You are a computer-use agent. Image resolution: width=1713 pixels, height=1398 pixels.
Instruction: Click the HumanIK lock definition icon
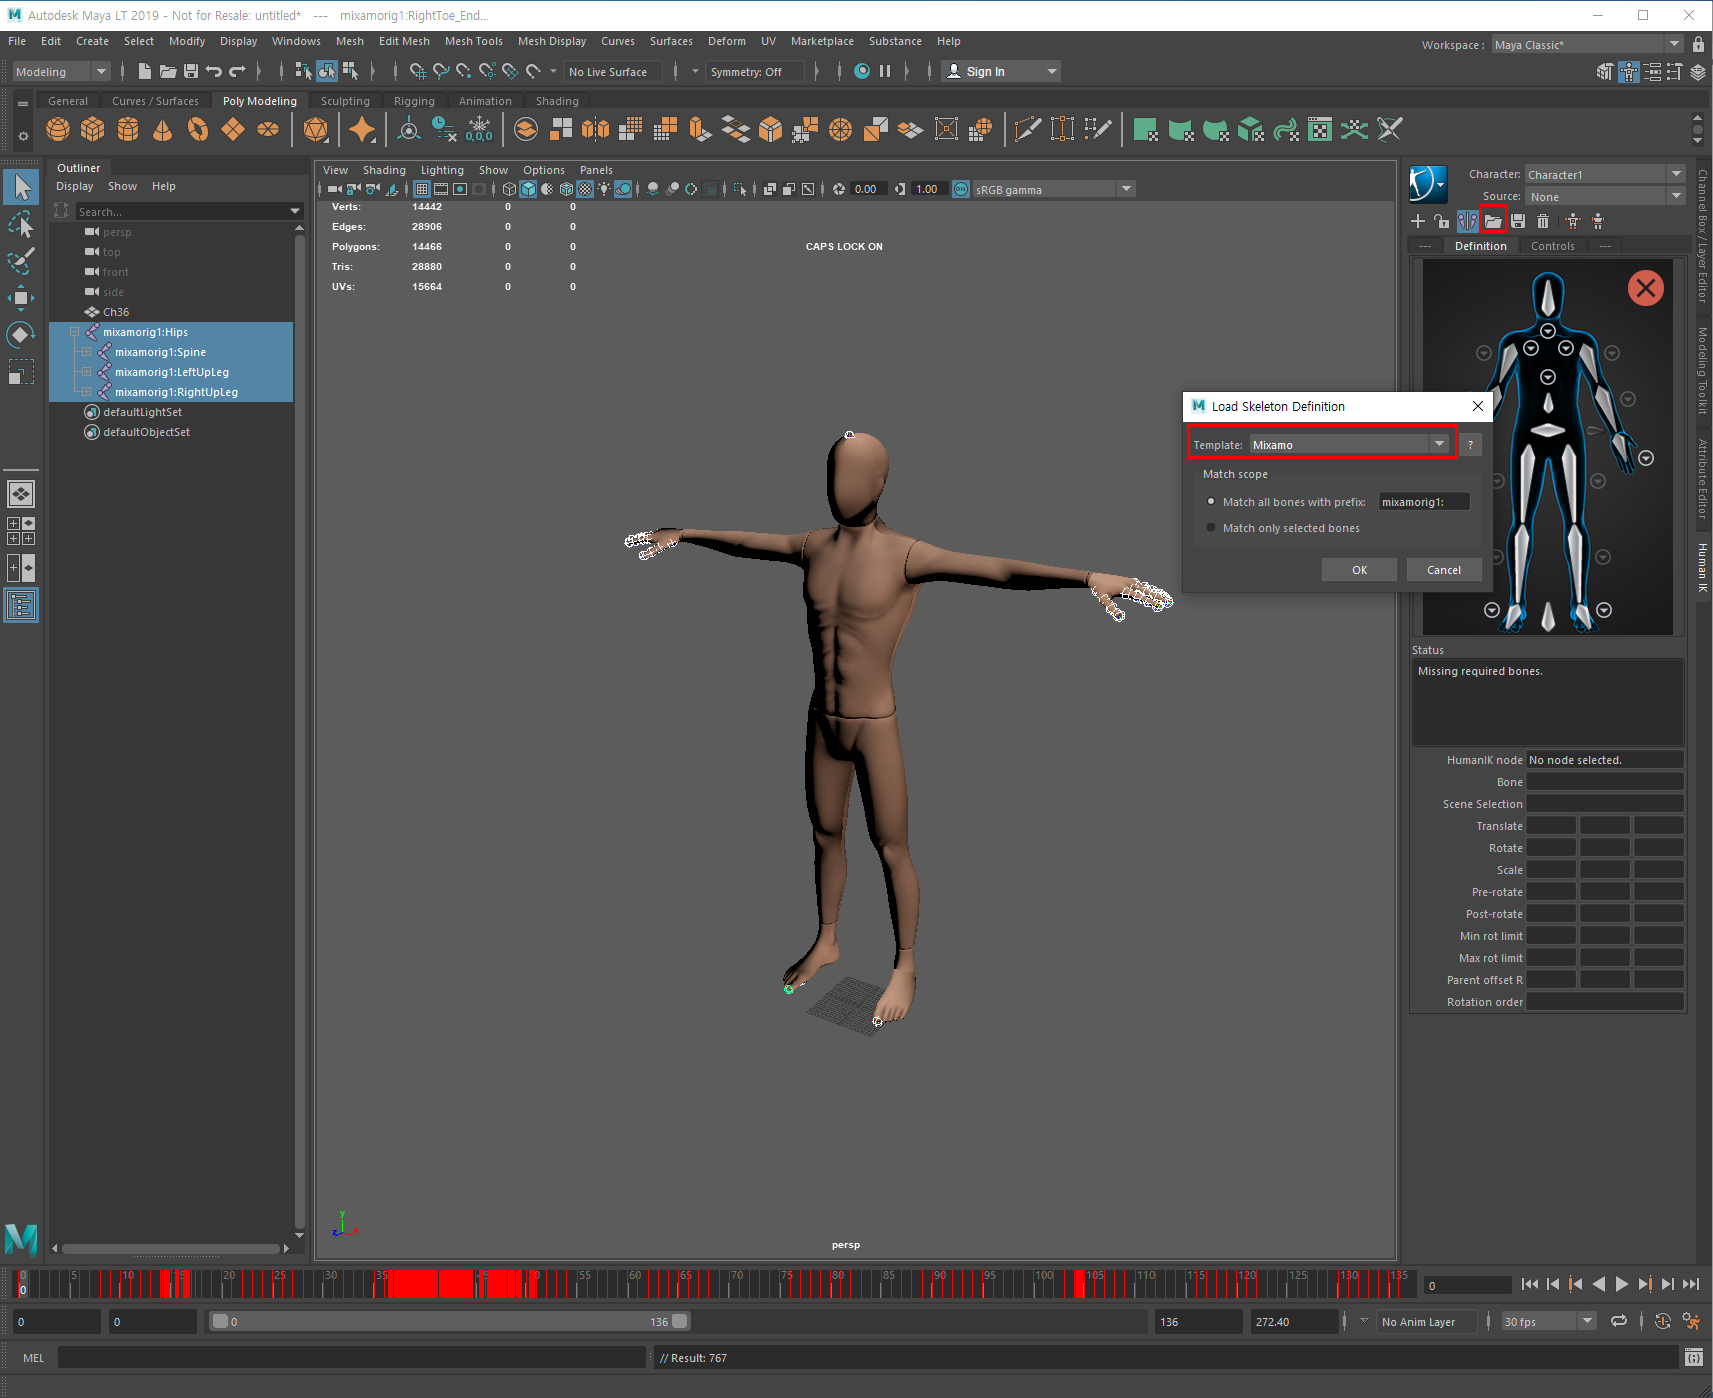[x=1441, y=221]
